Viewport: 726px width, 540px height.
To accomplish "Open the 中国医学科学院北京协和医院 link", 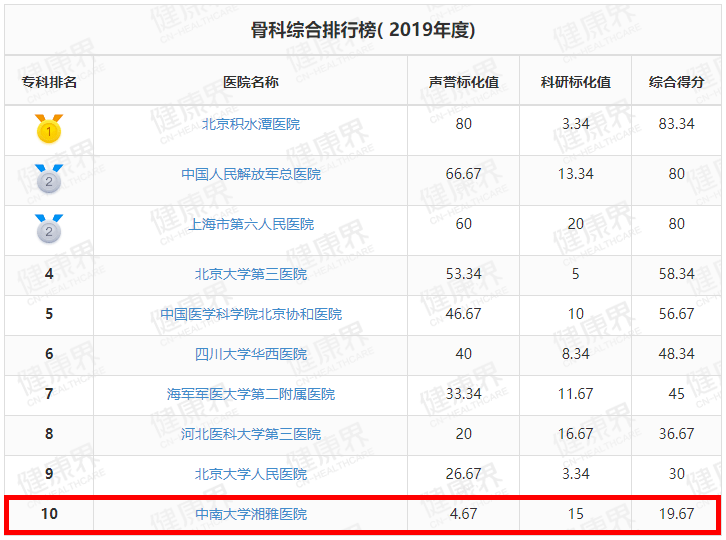I will click(251, 314).
